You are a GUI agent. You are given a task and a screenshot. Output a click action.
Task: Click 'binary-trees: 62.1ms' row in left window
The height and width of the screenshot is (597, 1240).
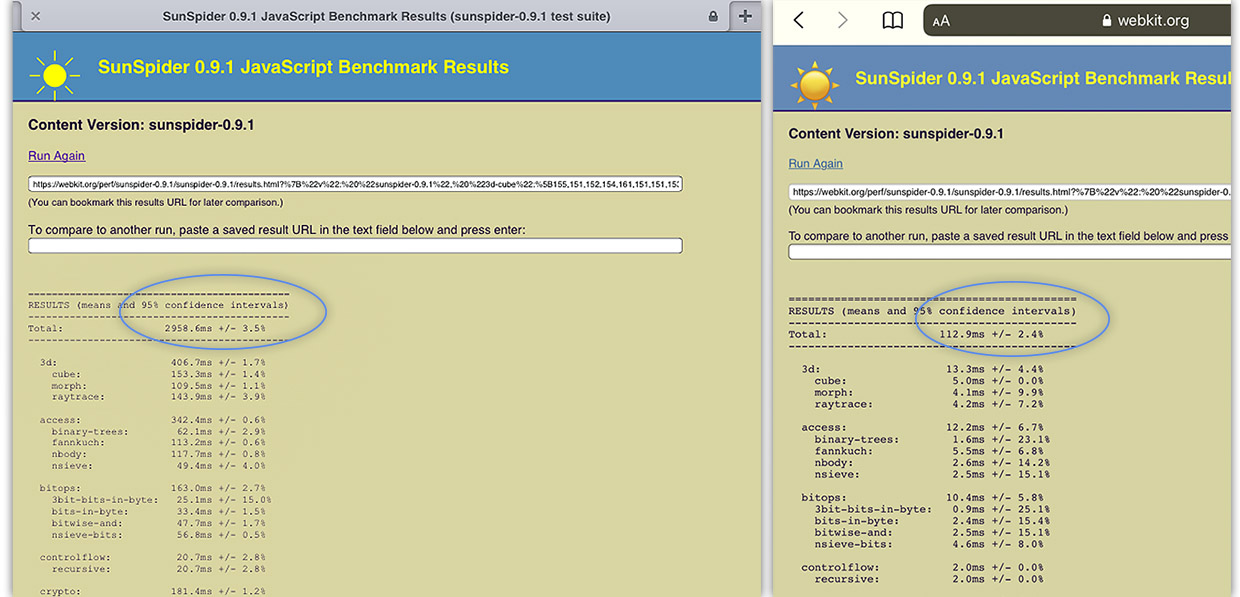(x=158, y=432)
